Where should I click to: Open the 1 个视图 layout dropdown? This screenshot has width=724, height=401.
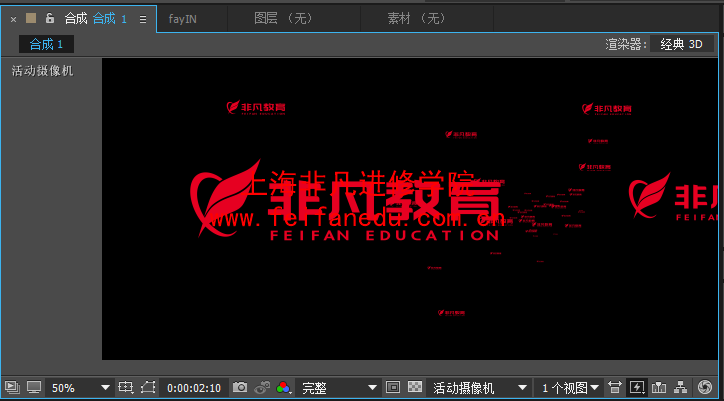pos(570,388)
